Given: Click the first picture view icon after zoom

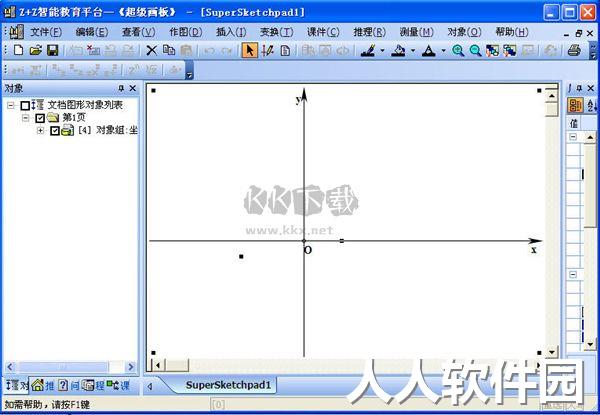Looking at the screenshot, I should coord(492,50).
